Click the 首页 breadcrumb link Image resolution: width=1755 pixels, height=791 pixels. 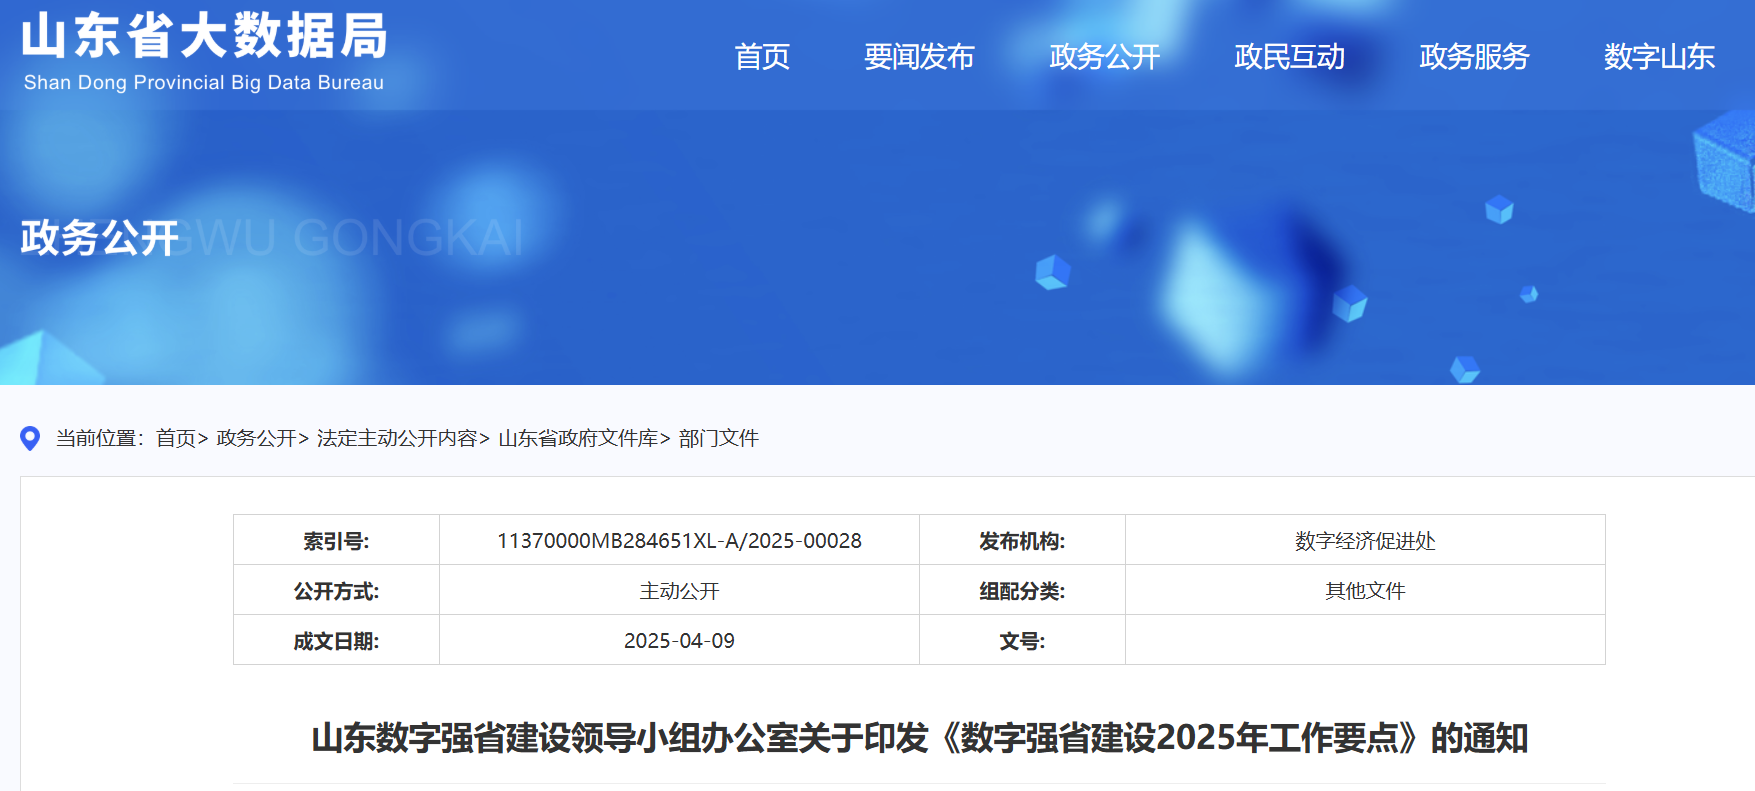tap(176, 438)
